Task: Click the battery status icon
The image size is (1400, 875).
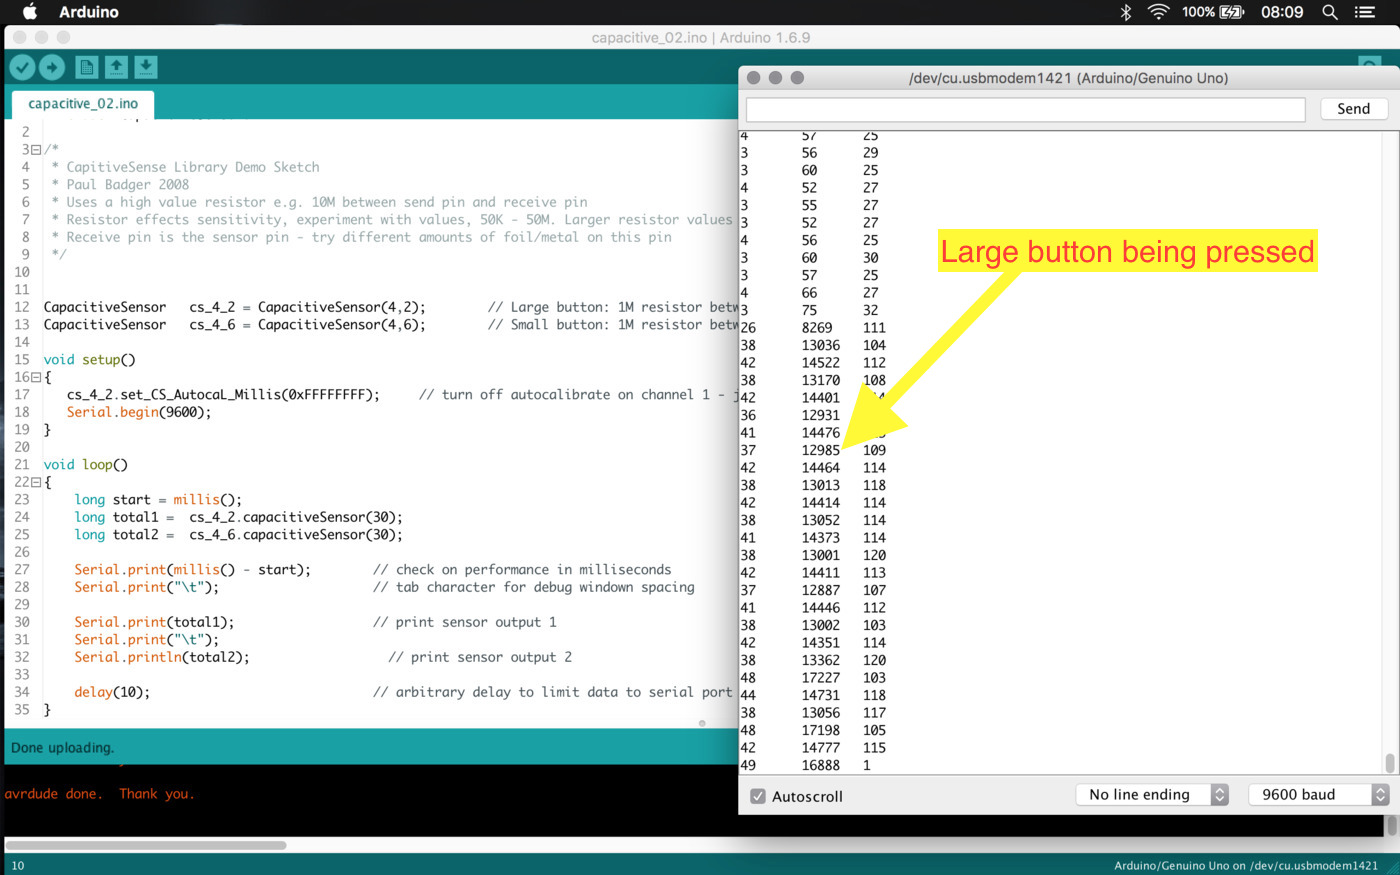Action: (1231, 12)
